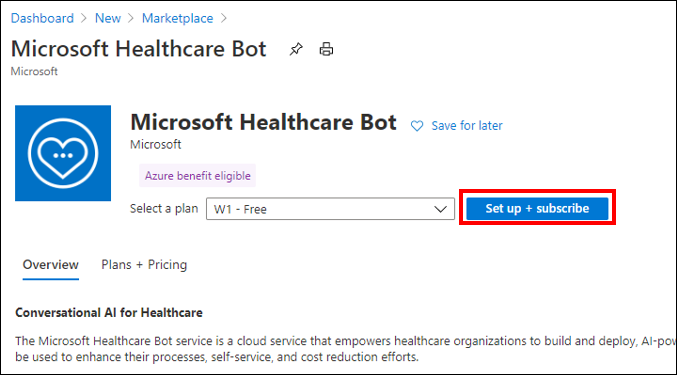This screenshot has width=677, height=375.
Task: Navigate to the New breadcrumb link
Action: pyautogui.click(x=108, y=18)
